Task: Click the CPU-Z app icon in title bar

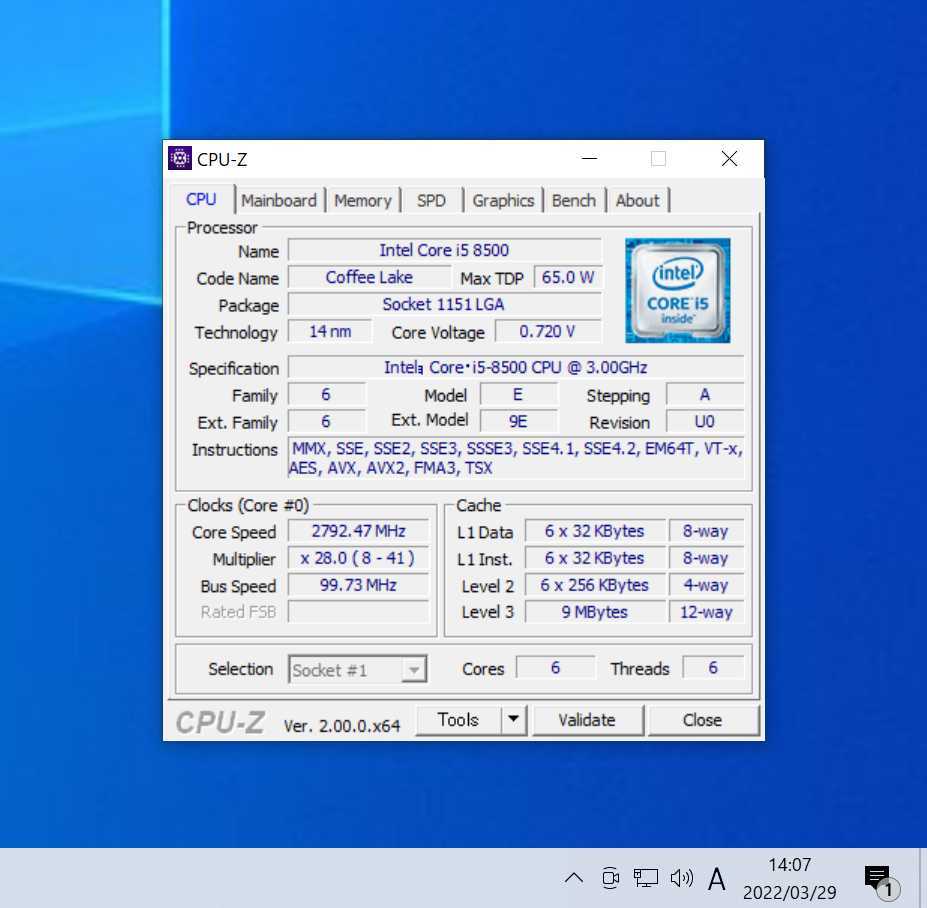Action: 180,158
